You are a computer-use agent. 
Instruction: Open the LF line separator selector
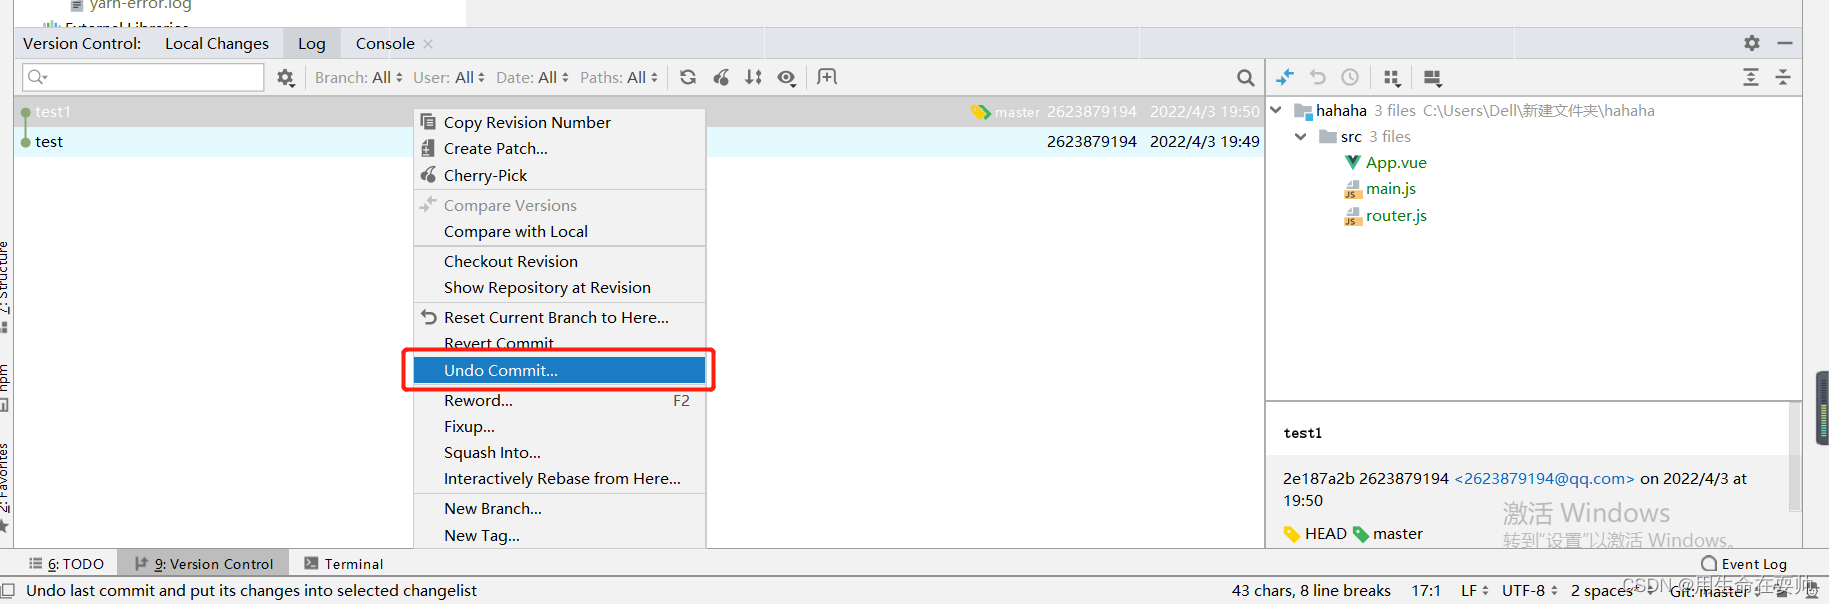pyautogui.click(x=1475, y=590)
